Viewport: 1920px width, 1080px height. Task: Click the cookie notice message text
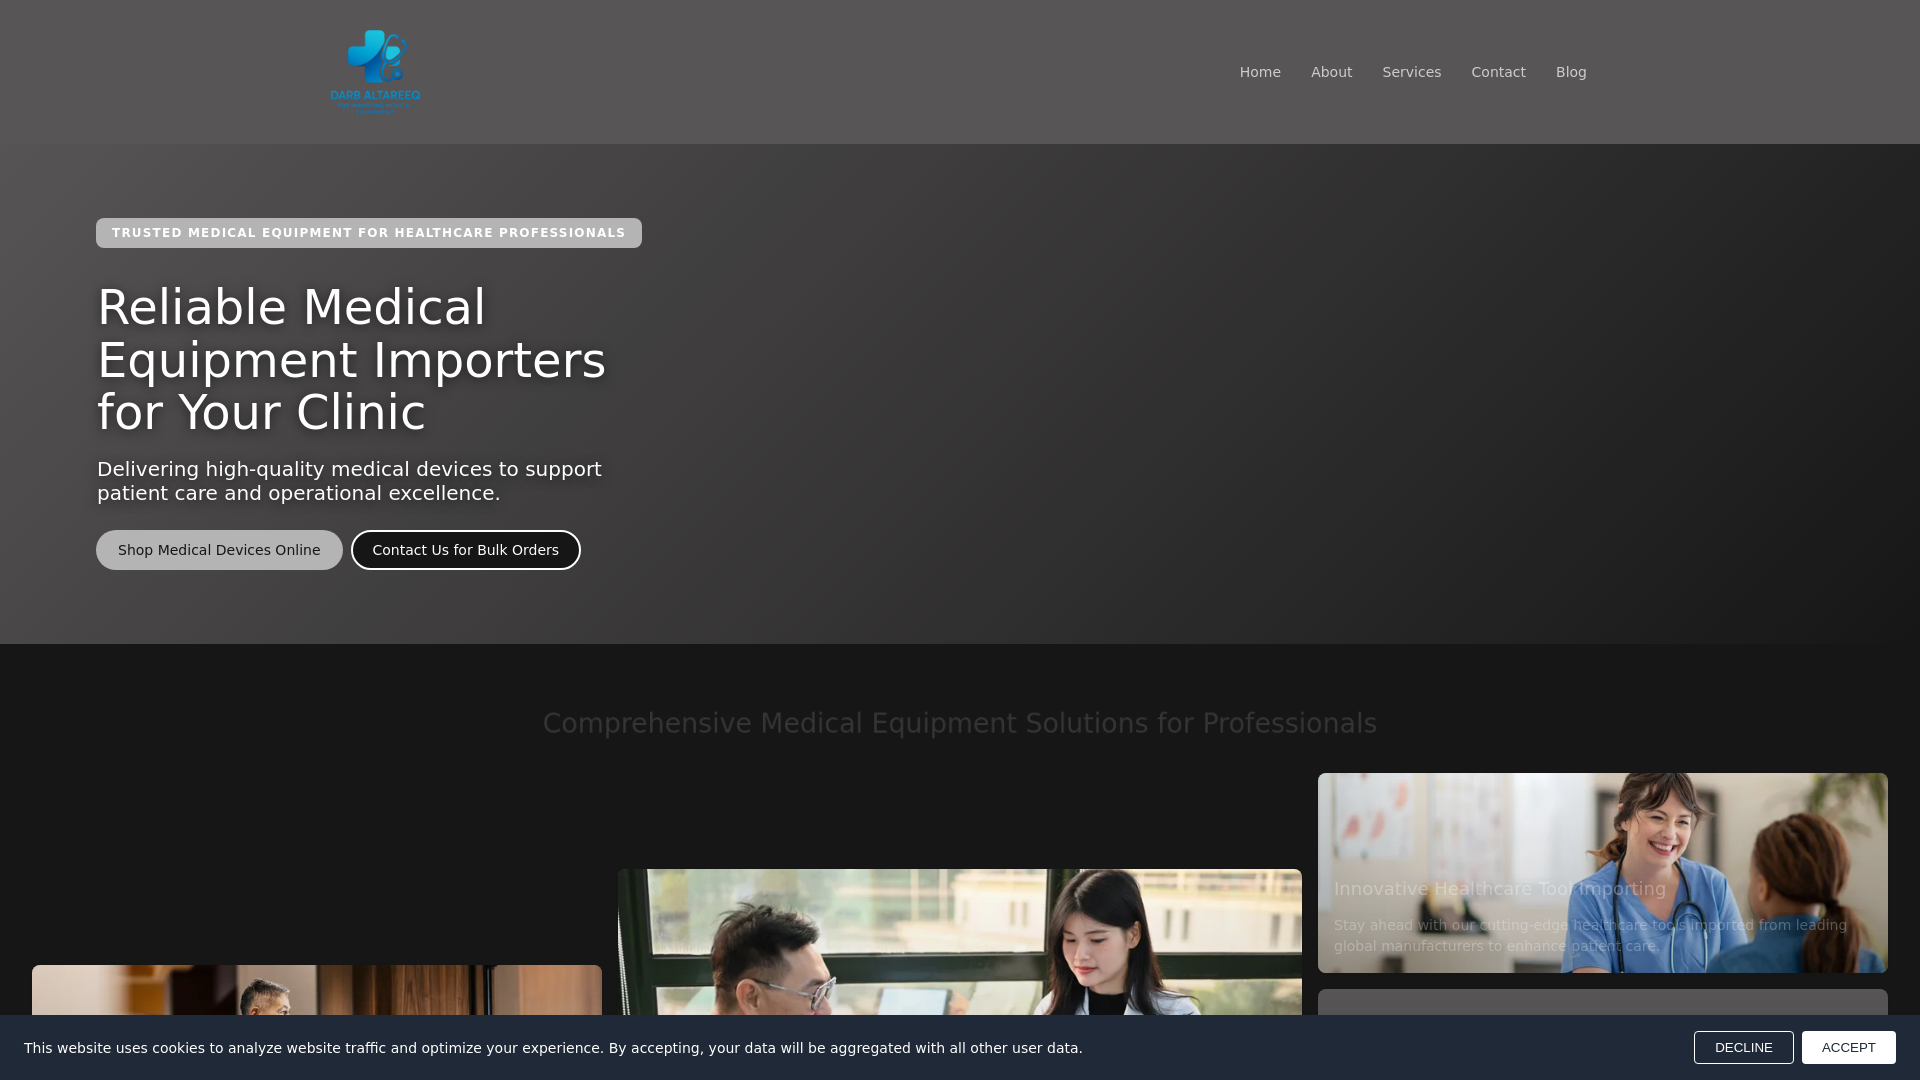tap(552, 1048)
